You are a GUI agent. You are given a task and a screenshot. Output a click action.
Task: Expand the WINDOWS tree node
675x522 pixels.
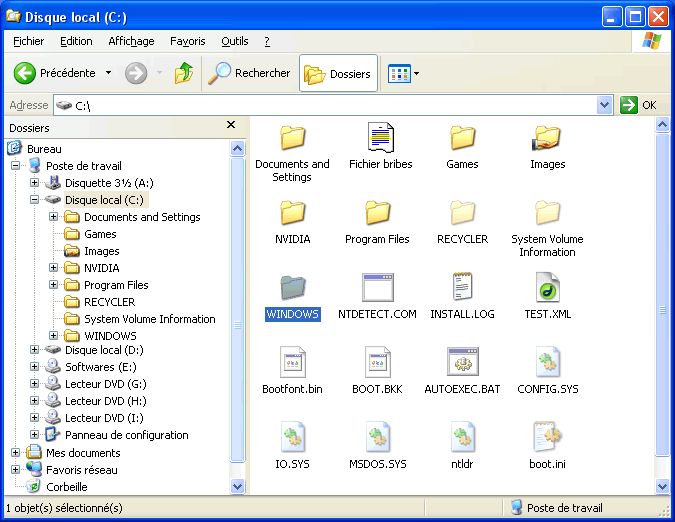tap(53, 335)
